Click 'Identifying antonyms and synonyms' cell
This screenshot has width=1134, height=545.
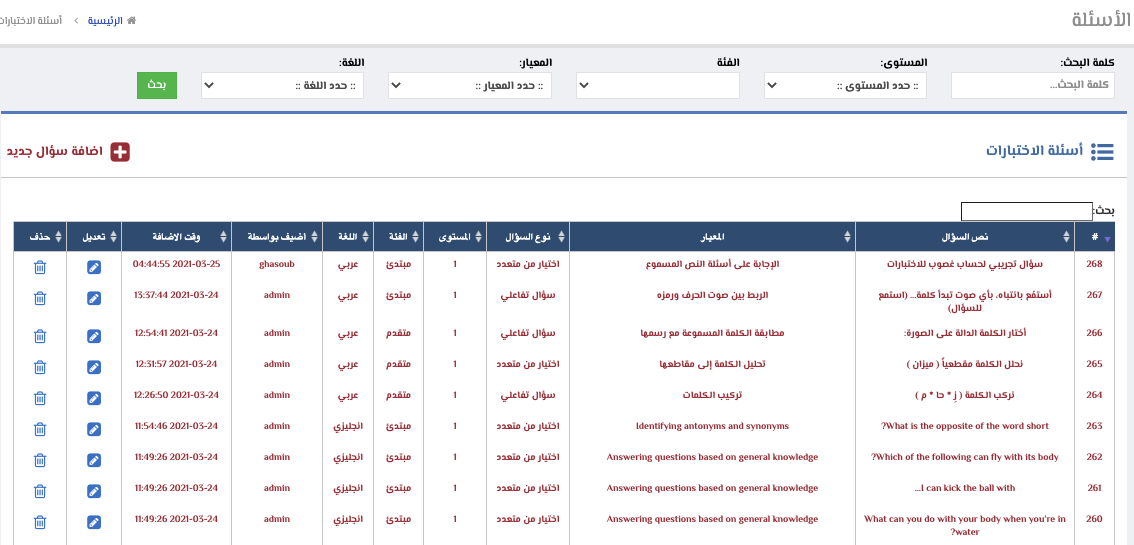click(712, 426)
